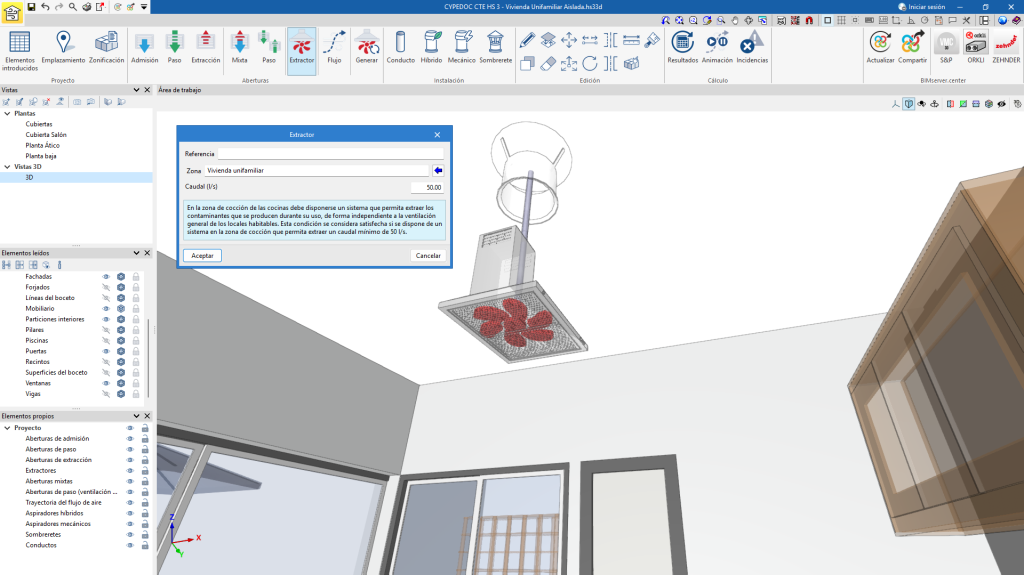The height and width of the screenshot is (575, 1024).
Task: Select Superficies del boceto row
Action: click(56, 372)
